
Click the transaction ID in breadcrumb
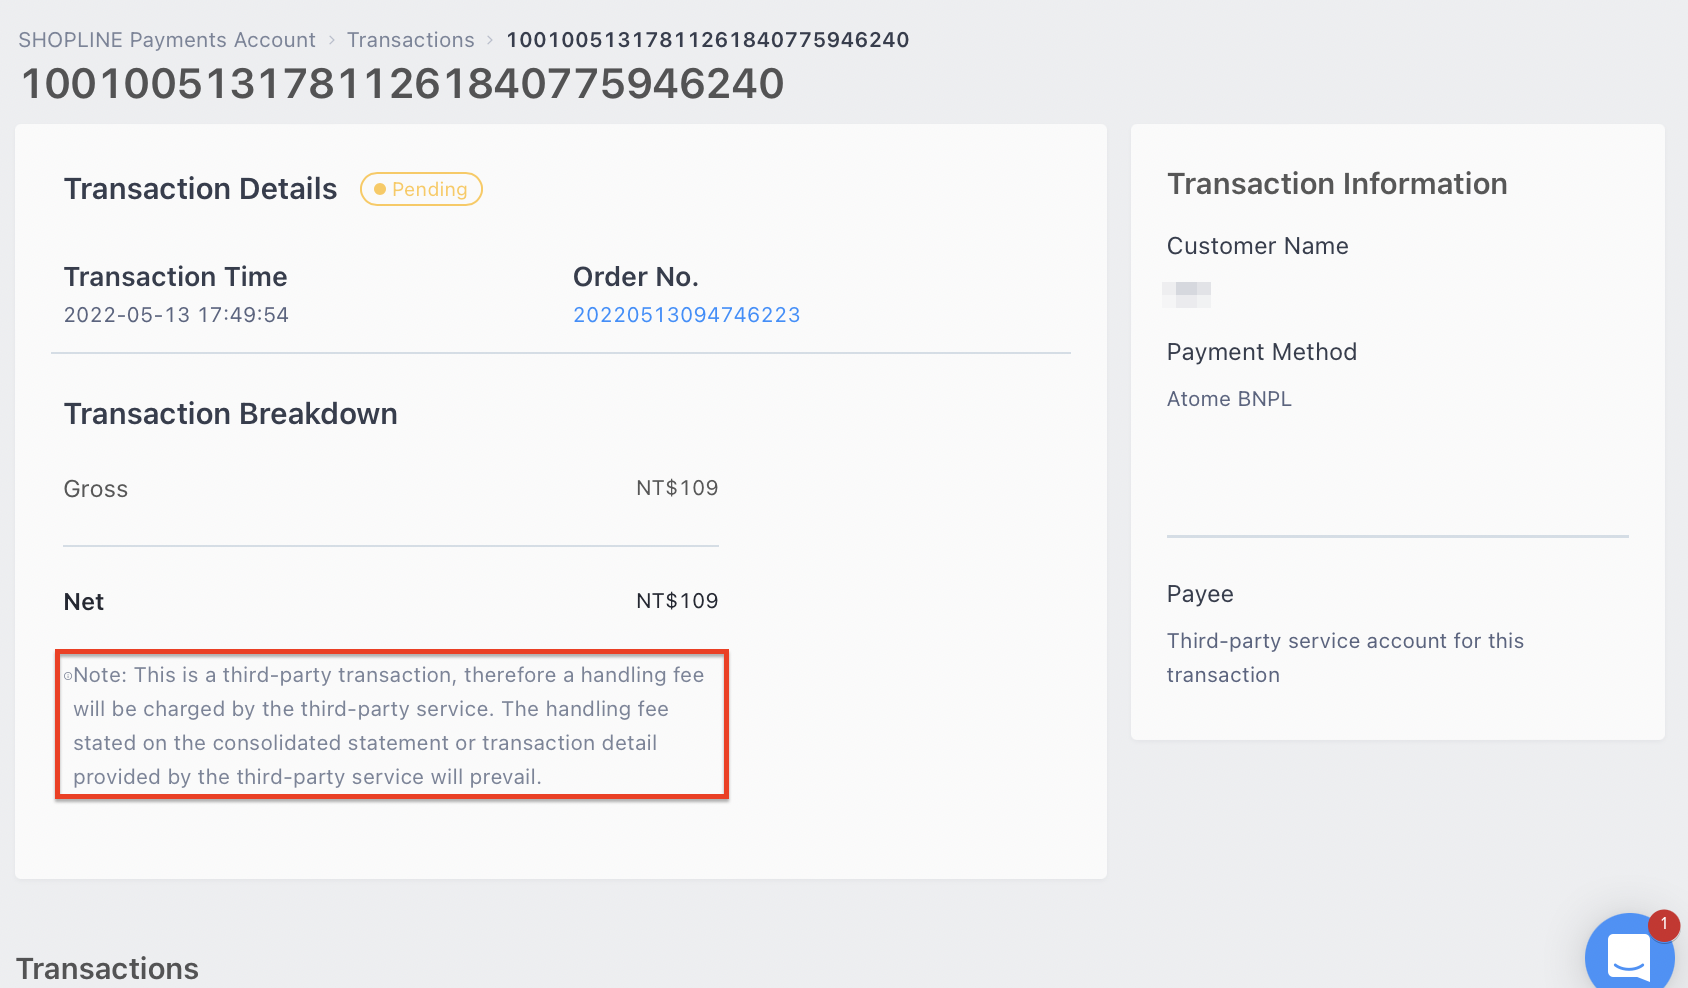(708, 40)
